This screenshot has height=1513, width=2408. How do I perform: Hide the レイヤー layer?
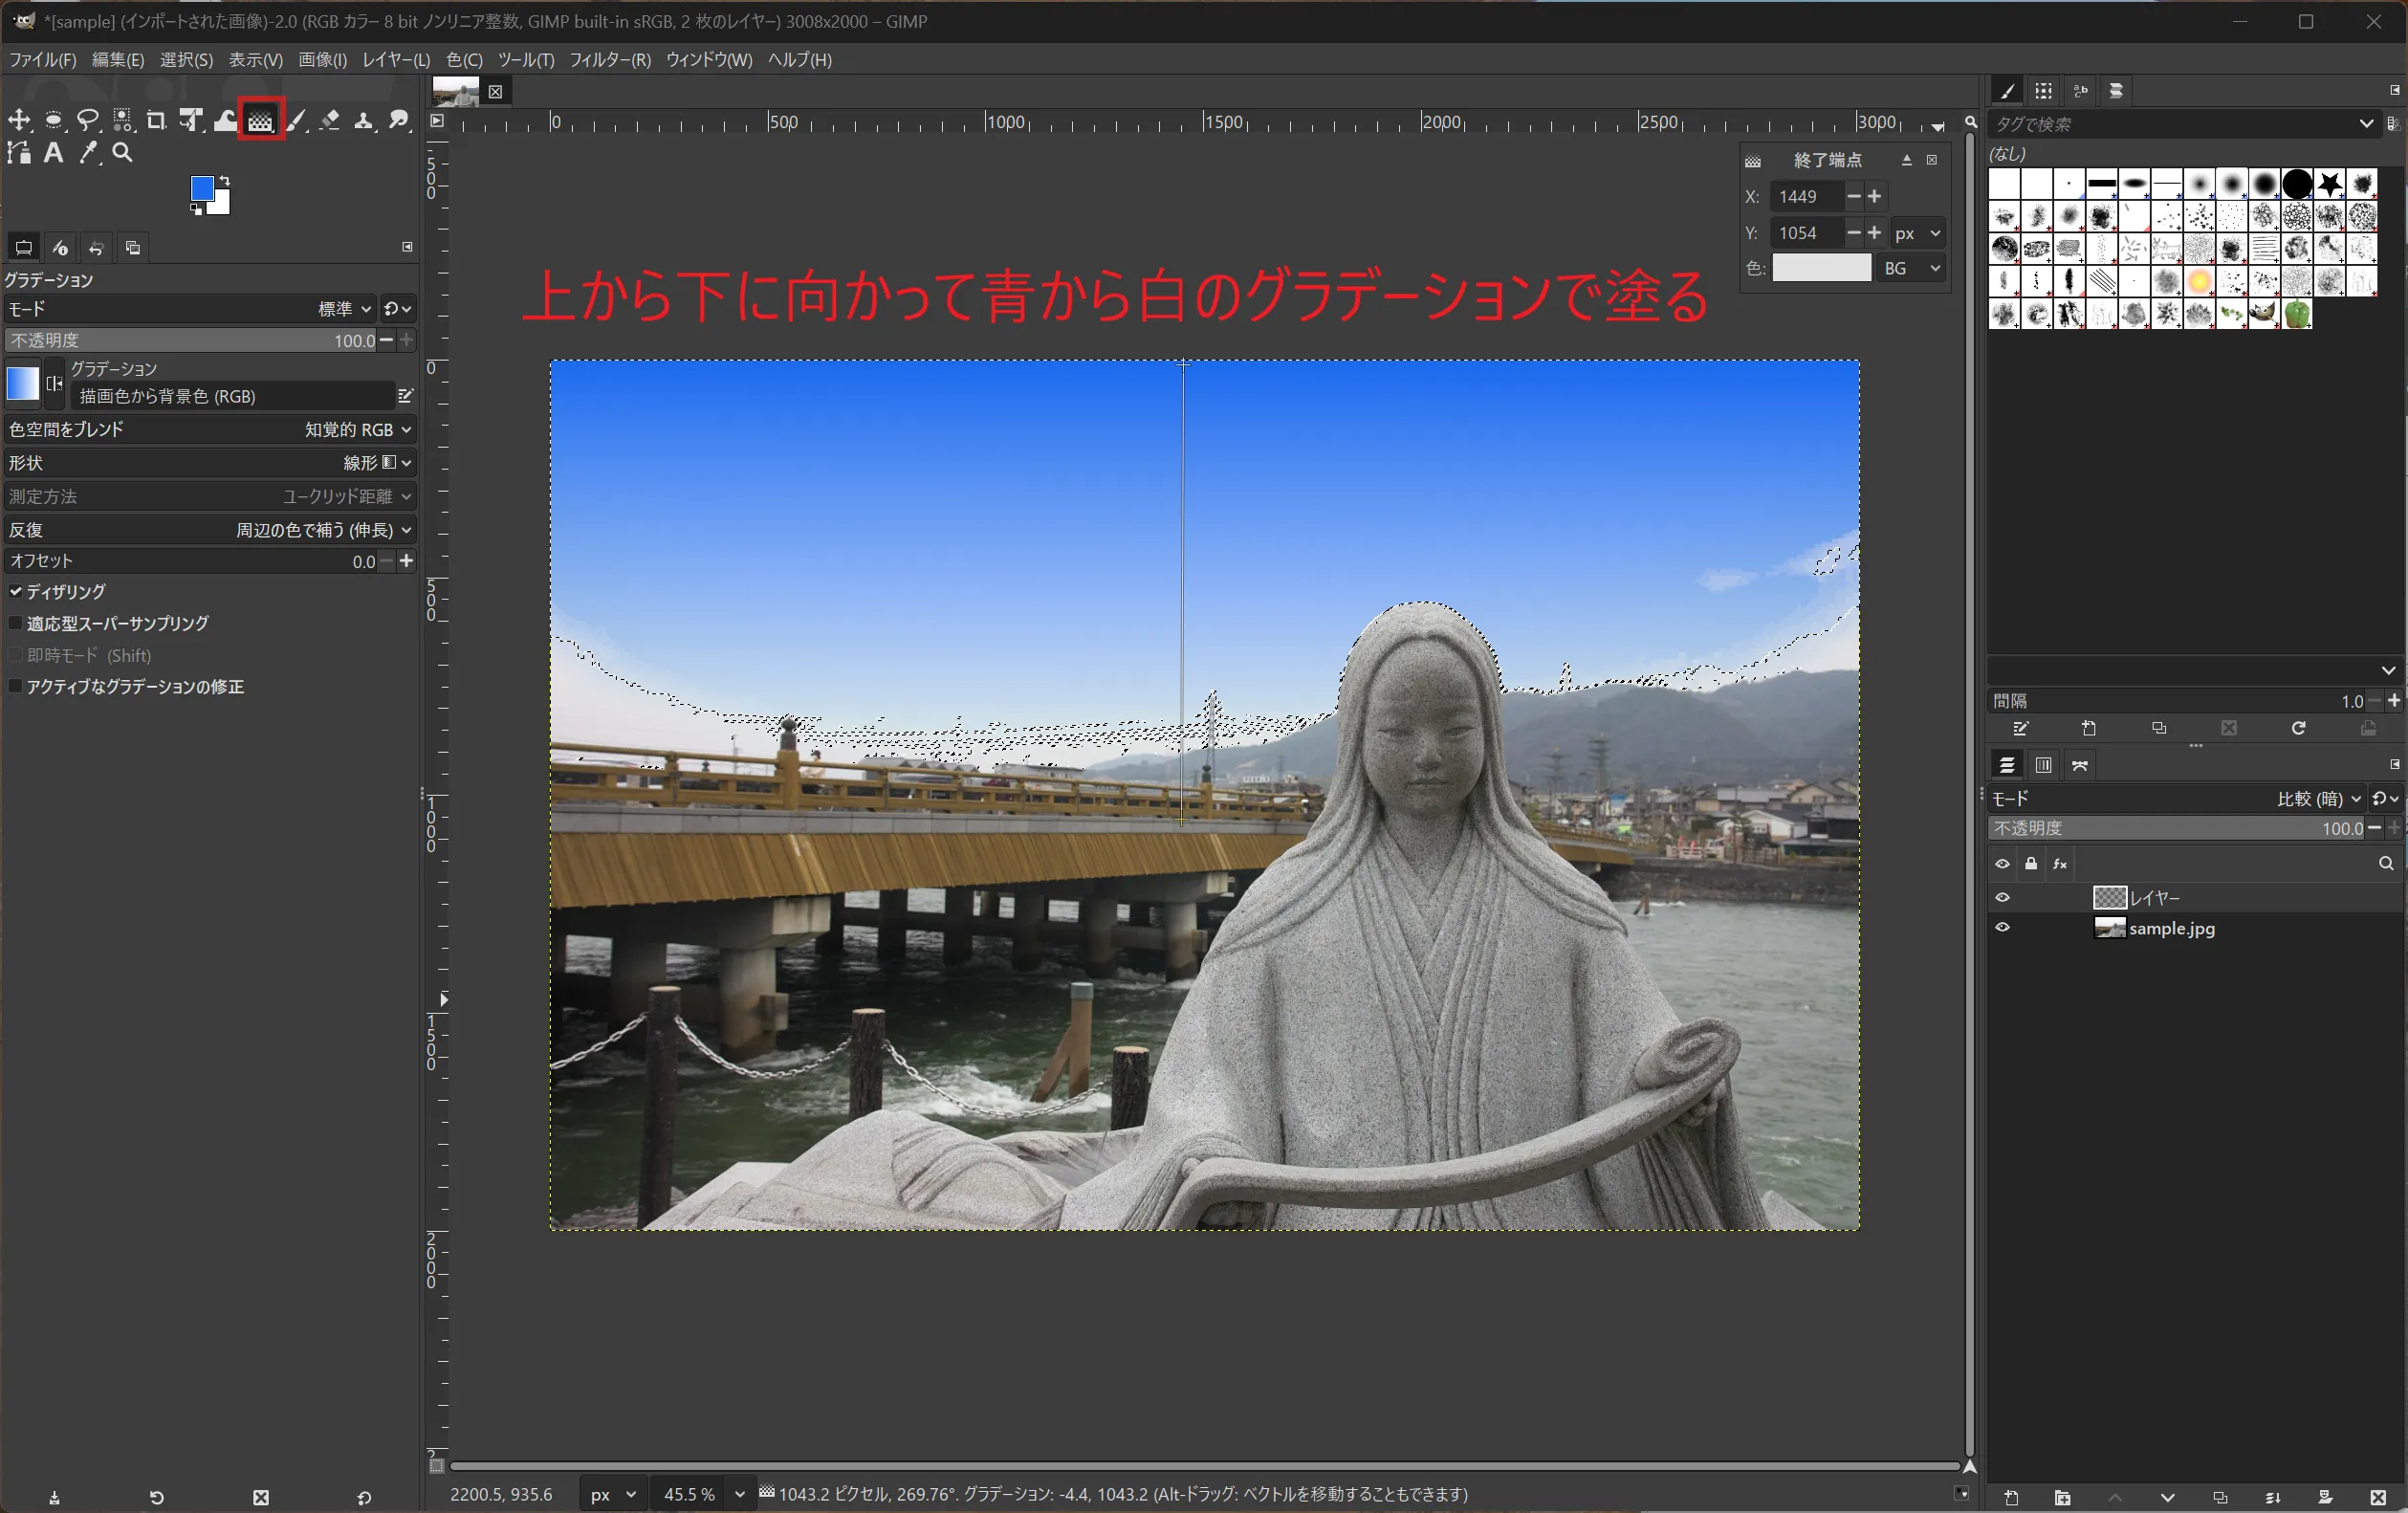tap(2002, 897)
